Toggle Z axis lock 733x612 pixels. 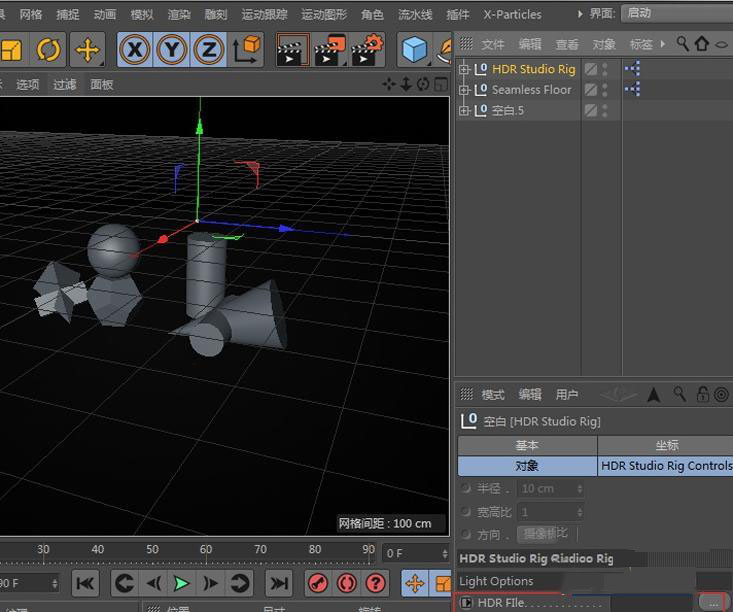click(x=208, y=50)
